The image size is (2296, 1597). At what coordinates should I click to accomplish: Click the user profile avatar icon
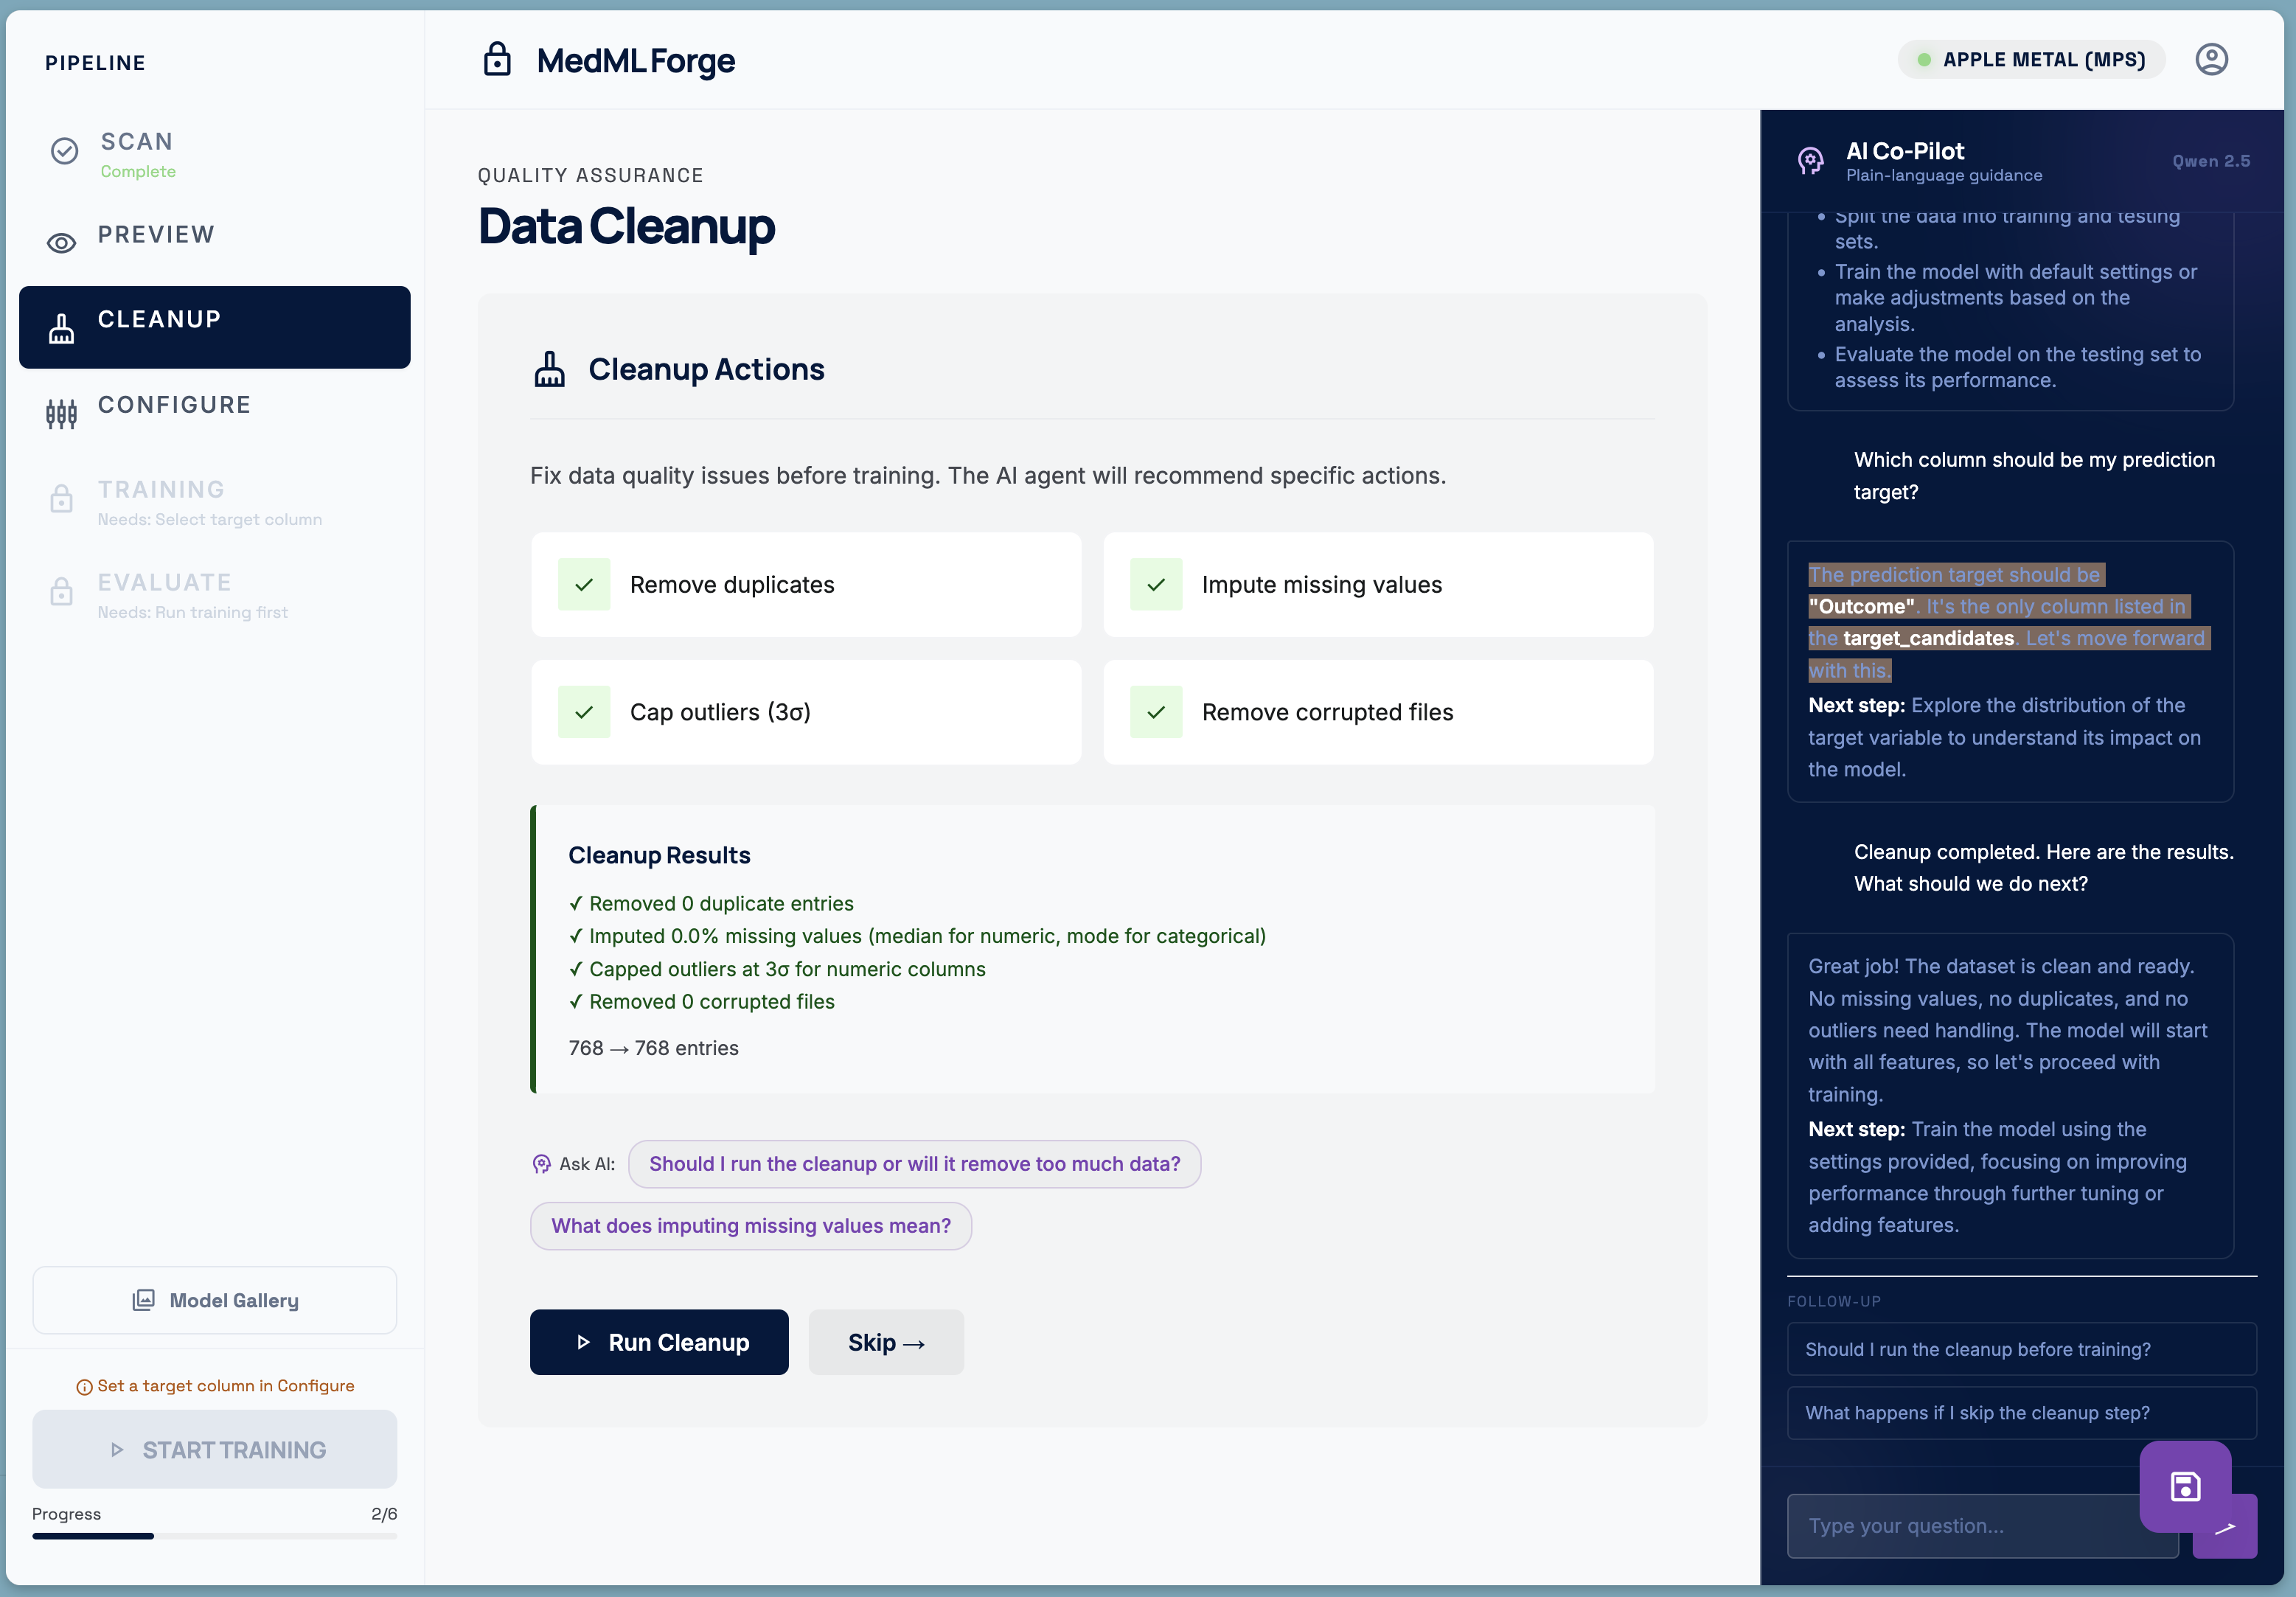[2211, 60]
